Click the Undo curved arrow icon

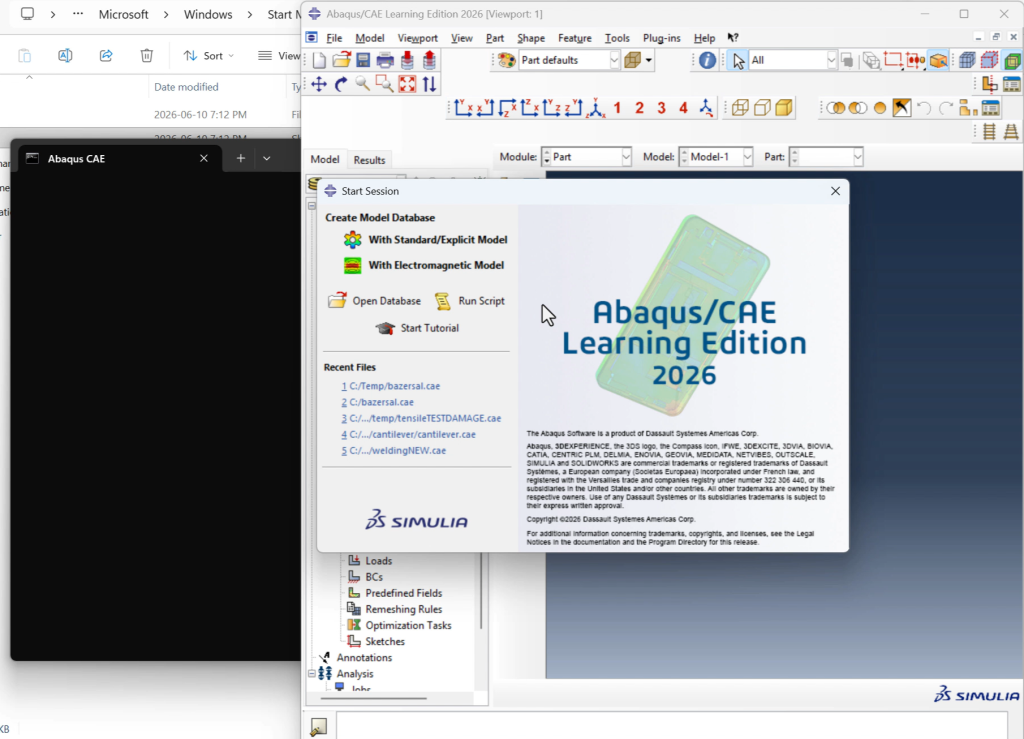(923, 108)
